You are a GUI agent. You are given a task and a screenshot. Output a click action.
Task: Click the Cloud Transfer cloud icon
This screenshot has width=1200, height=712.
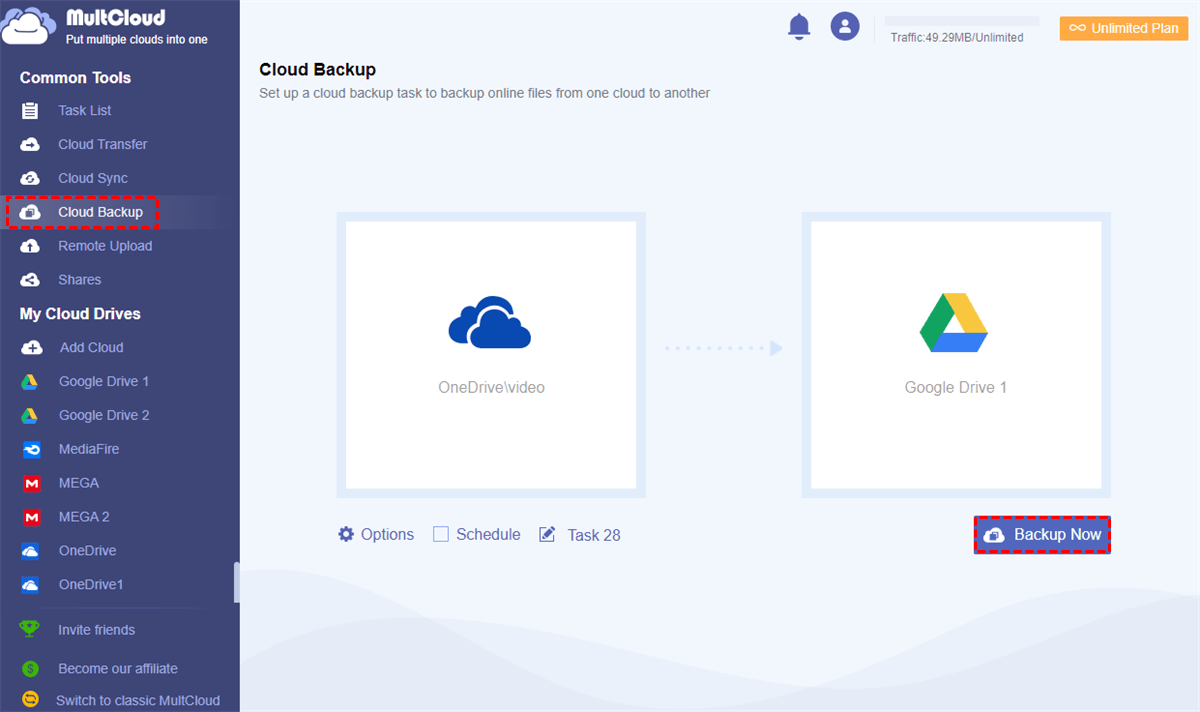[30, 145]
